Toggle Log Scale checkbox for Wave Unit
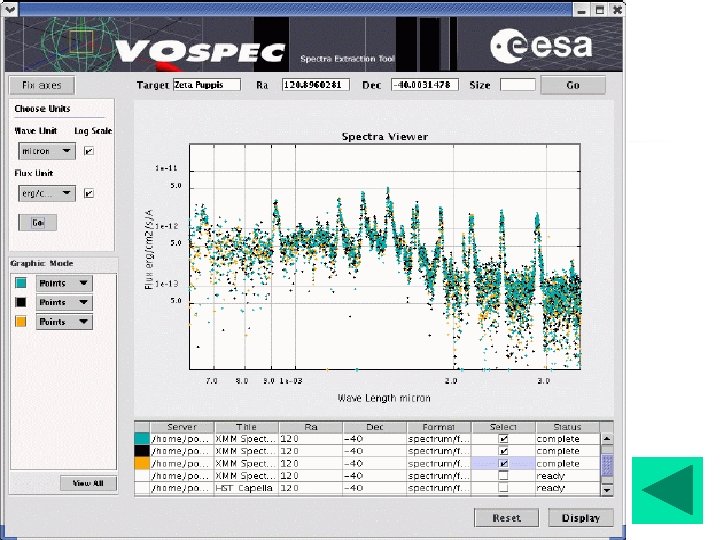This screenshot has height=540, width=720. point(89,151)
